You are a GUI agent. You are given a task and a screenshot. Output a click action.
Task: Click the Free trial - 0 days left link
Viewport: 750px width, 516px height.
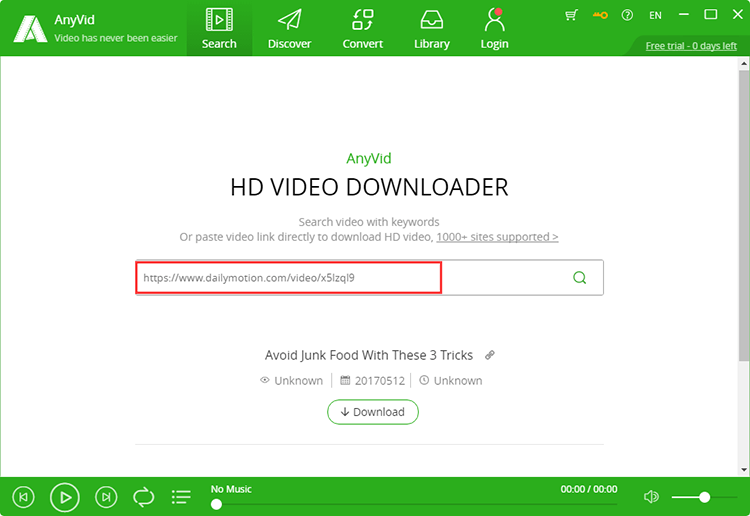(691, 46)
